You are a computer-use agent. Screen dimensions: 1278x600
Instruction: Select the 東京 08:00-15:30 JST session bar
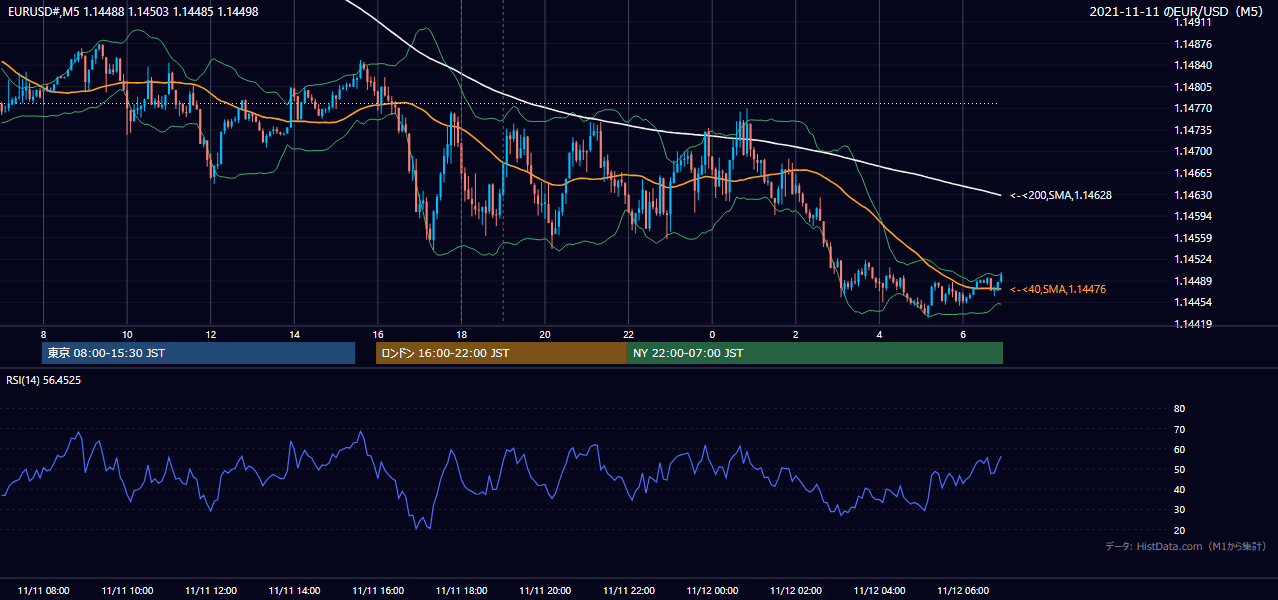[x=199, y=353]
